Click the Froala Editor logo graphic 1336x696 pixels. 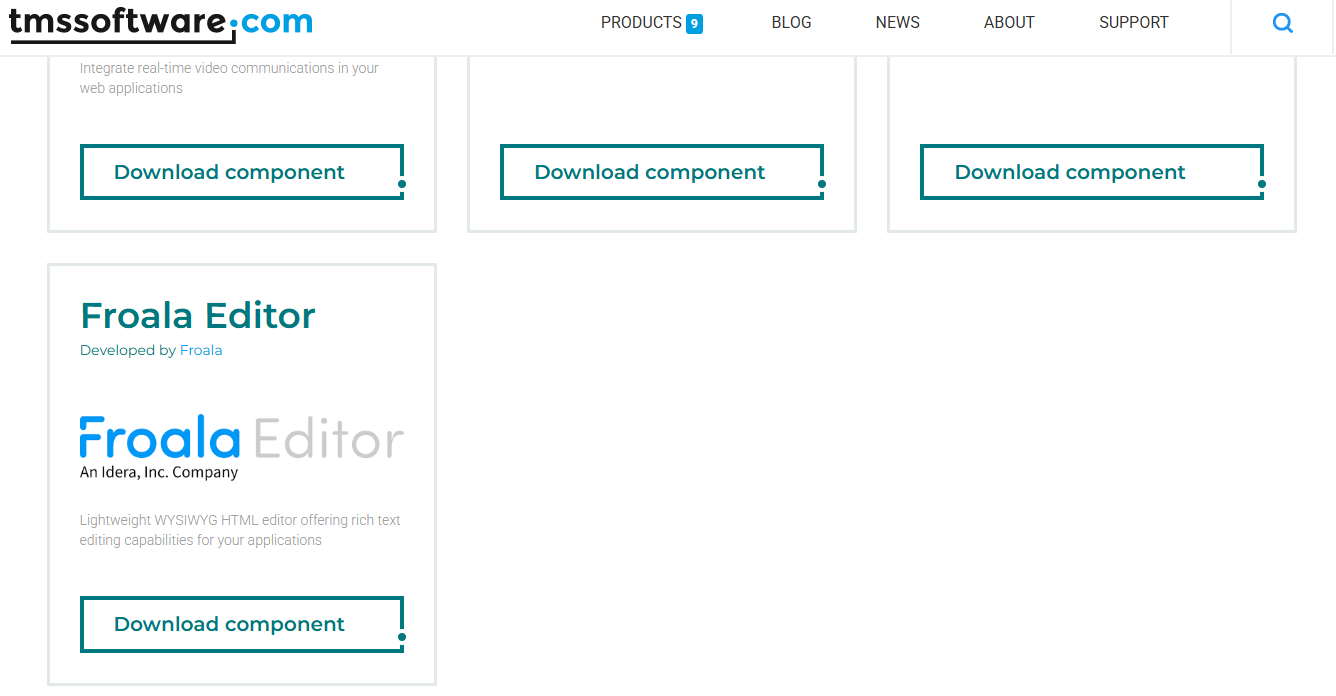point(240,440)
